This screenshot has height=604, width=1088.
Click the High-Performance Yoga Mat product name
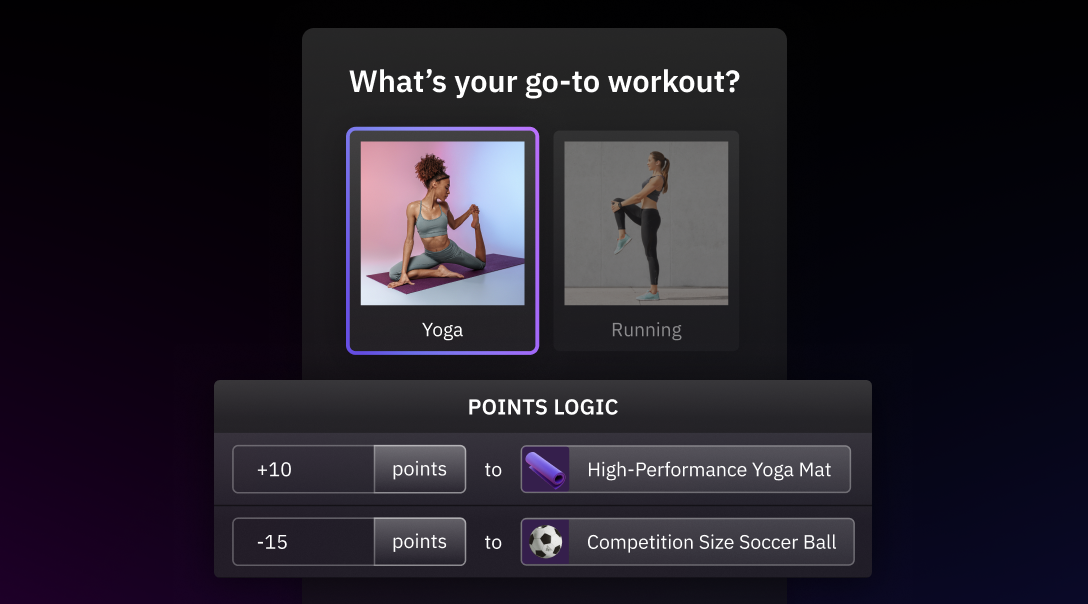[709, 470]
